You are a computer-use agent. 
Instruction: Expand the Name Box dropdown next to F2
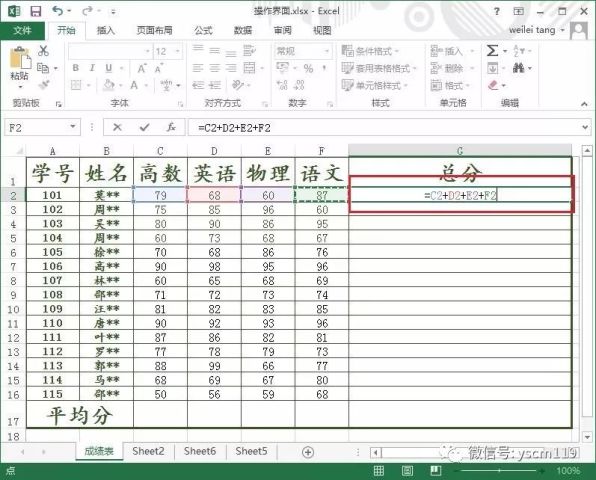73,127
